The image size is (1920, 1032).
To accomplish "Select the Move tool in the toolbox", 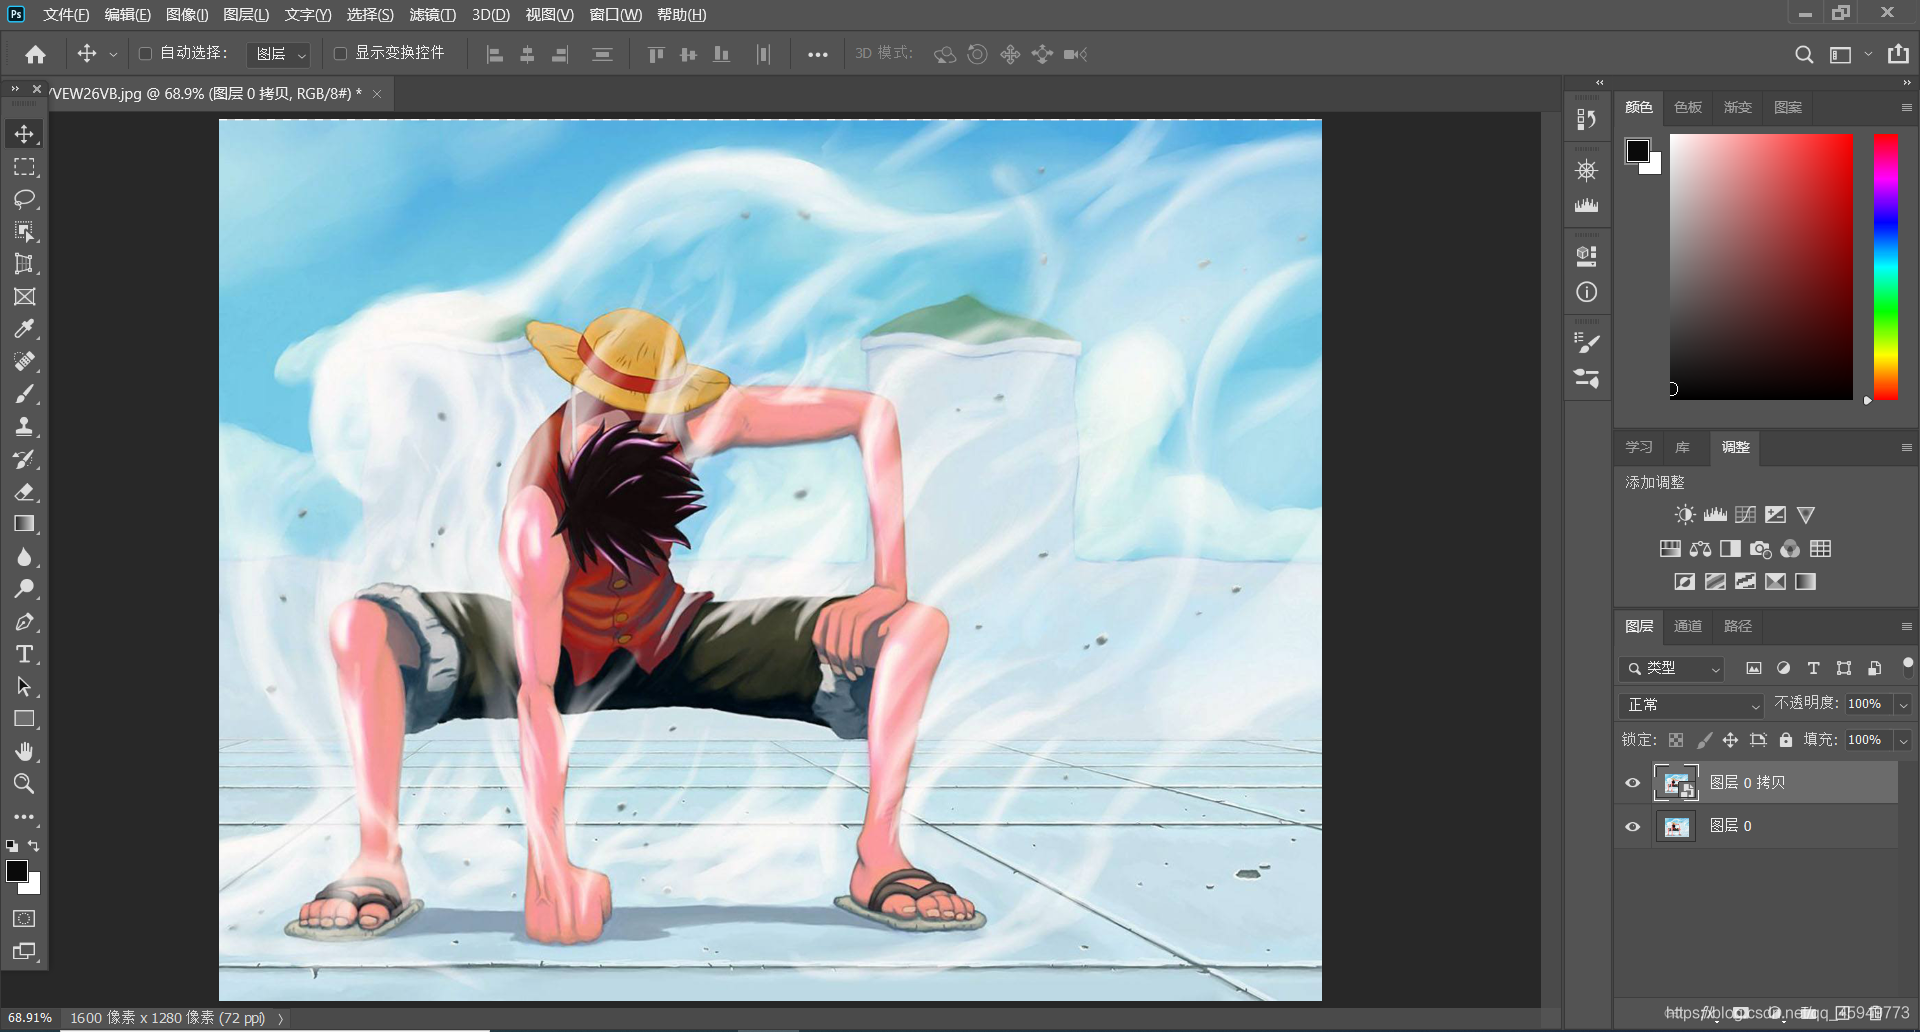I will tap(24, 134).
